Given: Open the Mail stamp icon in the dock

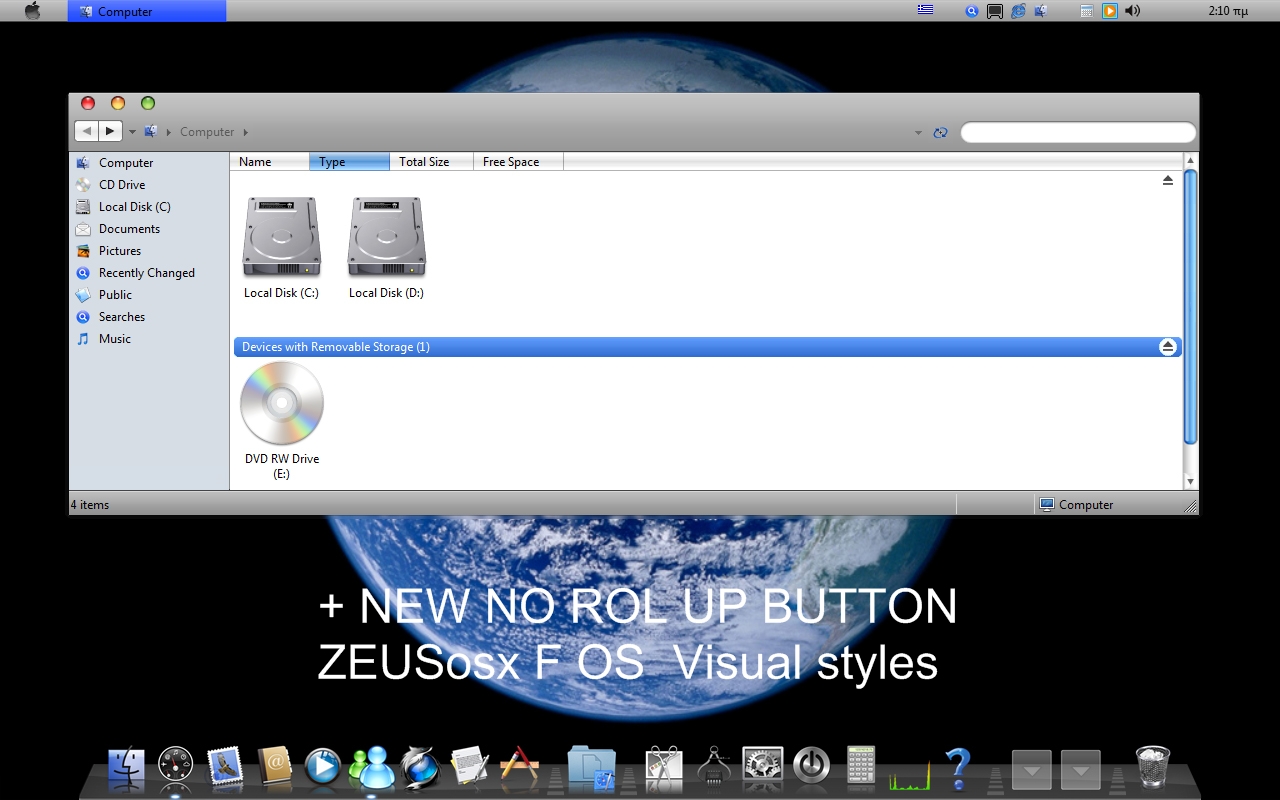Looking at the screenshot, I should pos(225,766).
